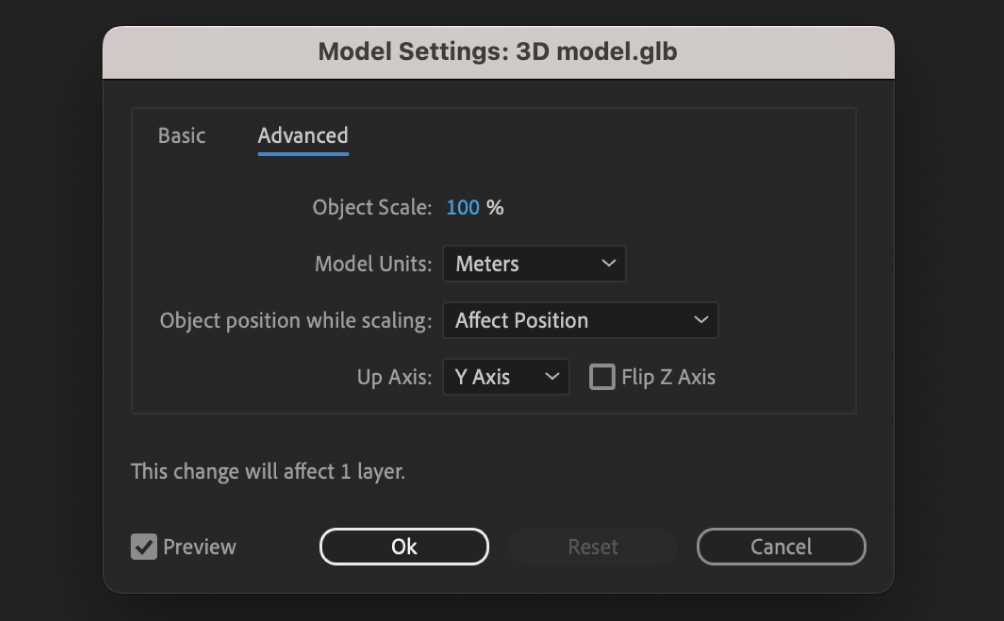Disable the Preview checkbox
The image size is (1004, 621).
(142, 546)
